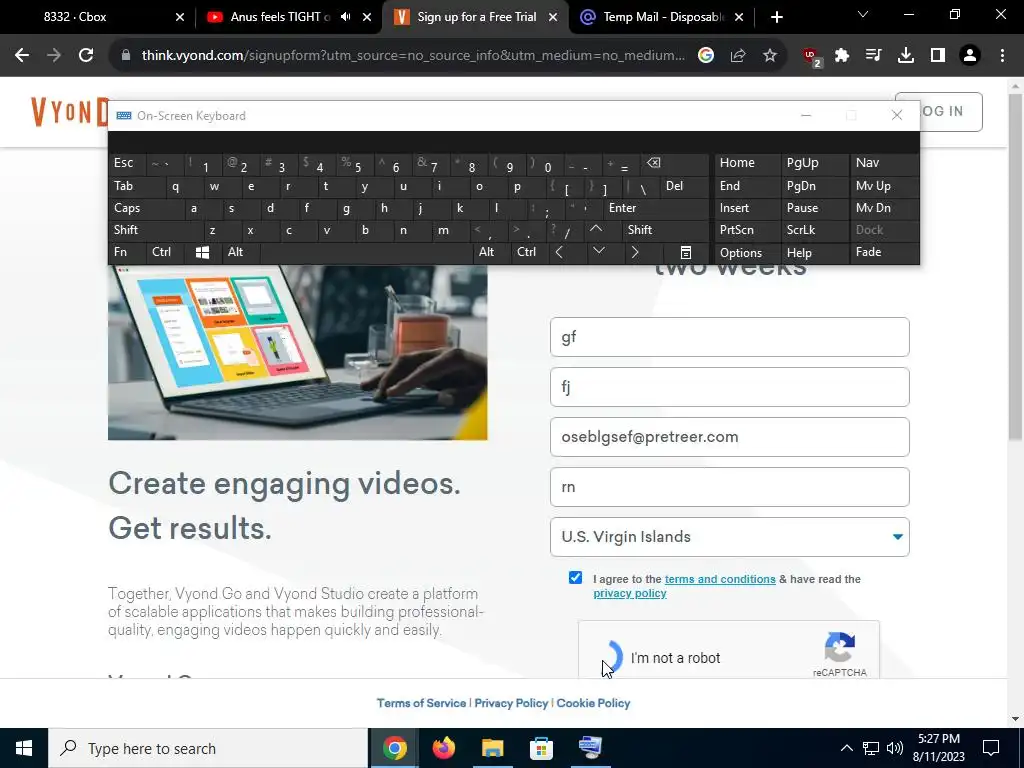
Task: Open Chrome three-dot menu
Action: [1002, 56]
